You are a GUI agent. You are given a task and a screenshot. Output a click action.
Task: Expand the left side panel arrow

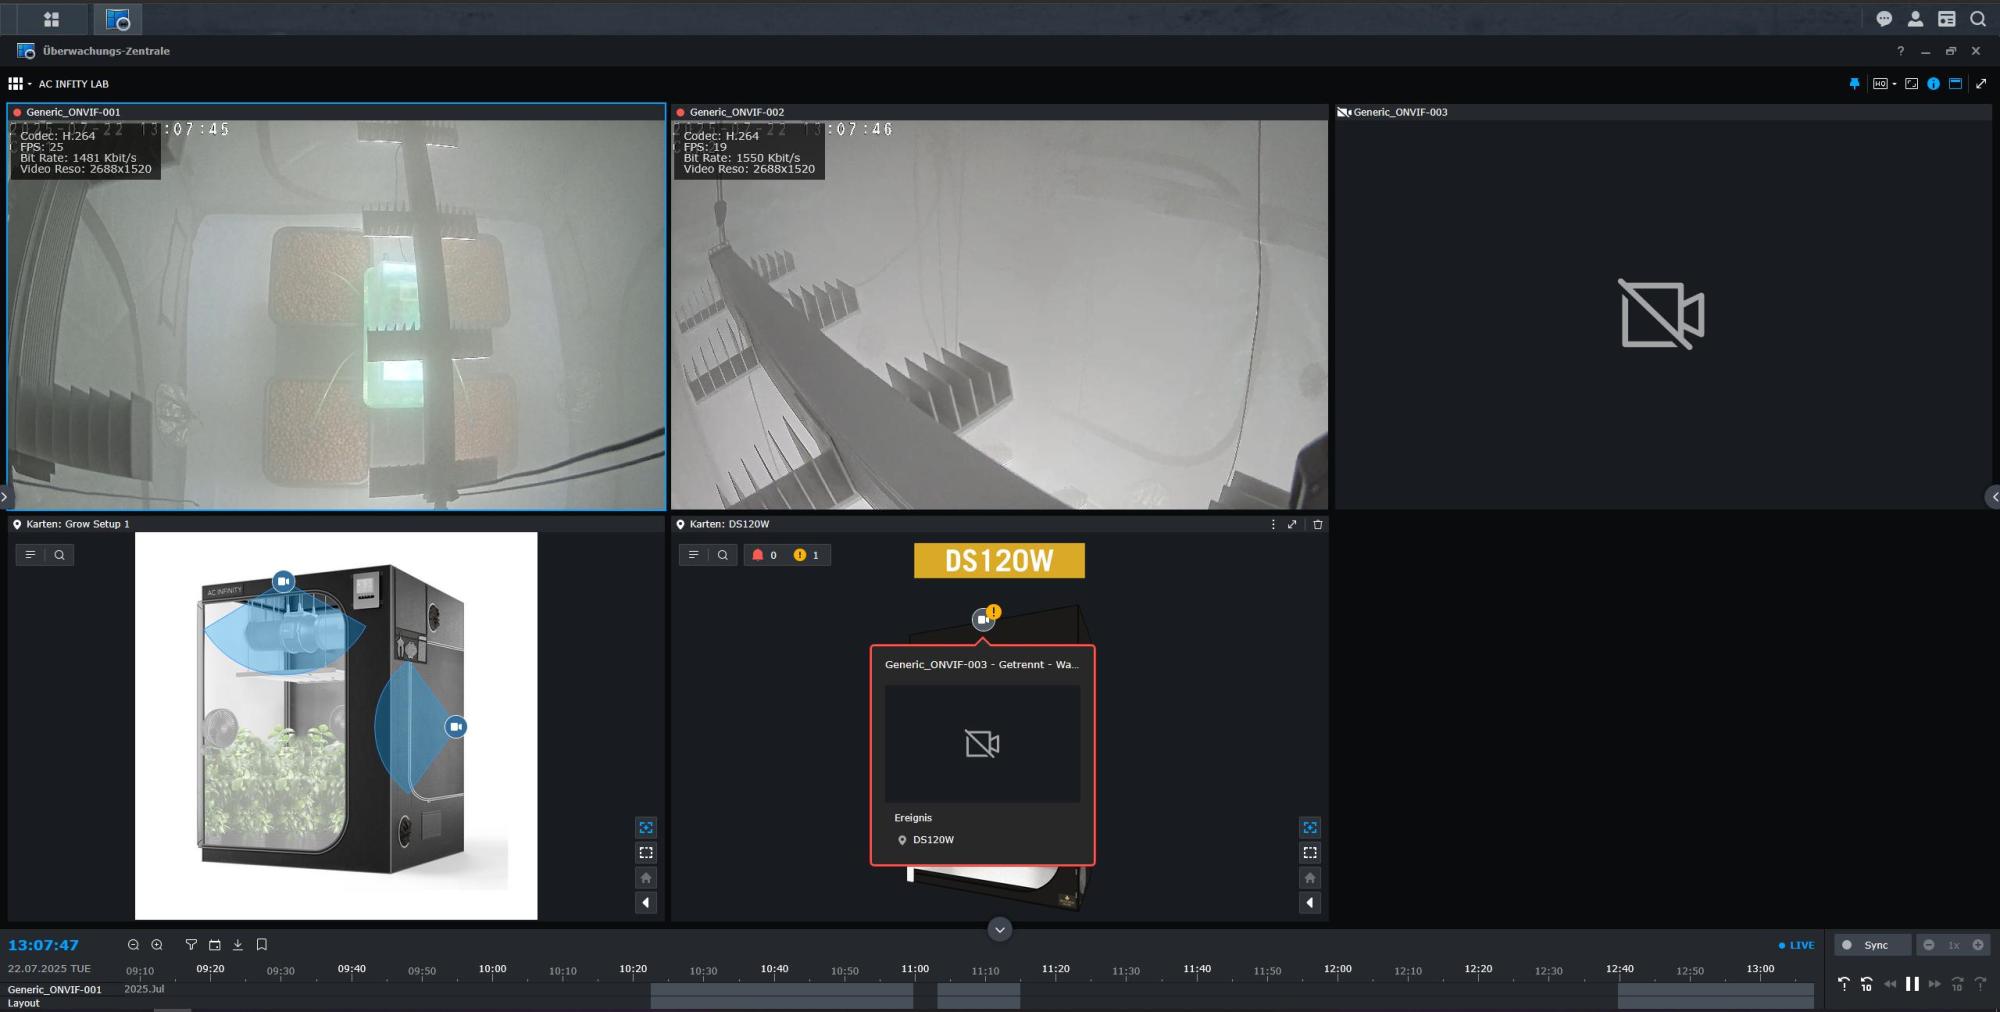(x=5, y=496)
